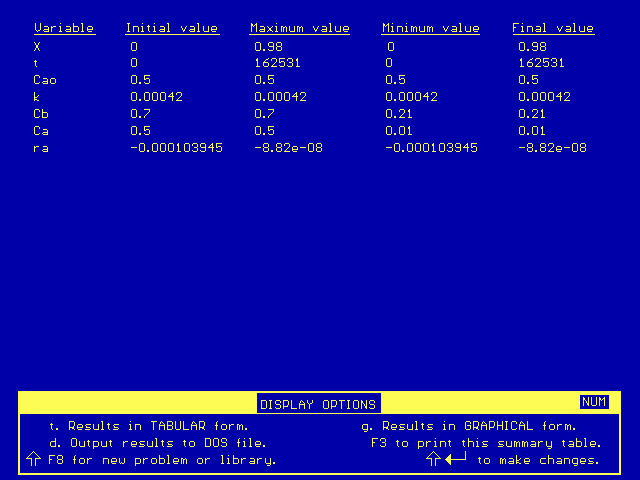Choose 'Output results to DOS file'
Viewport: 640px width, 480px height.
click(x=157, y=442)
